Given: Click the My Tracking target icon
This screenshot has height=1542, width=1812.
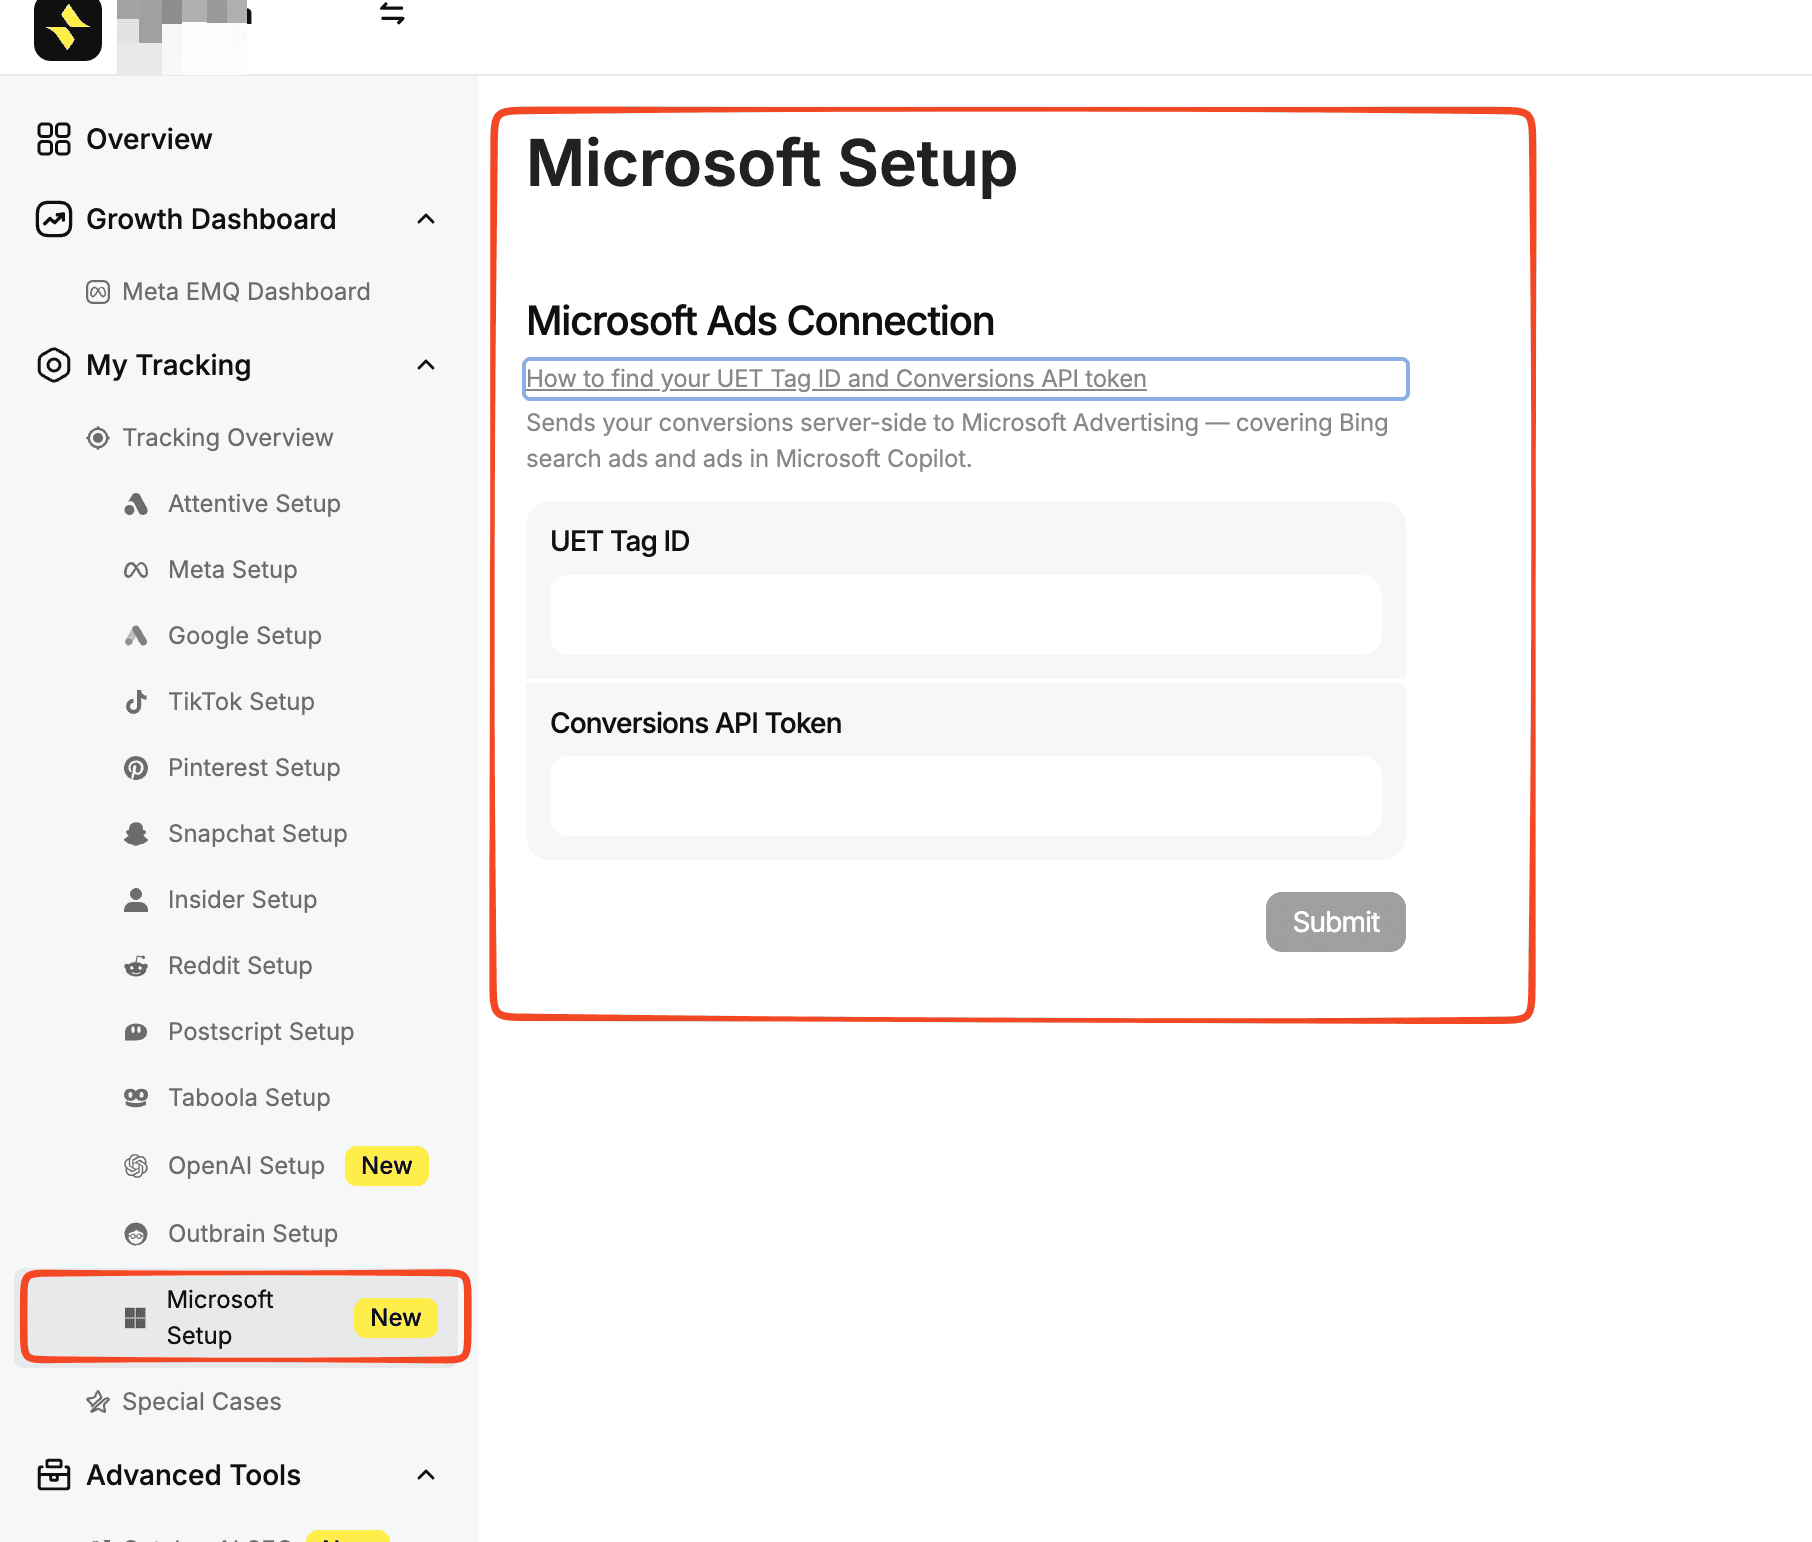Looking at the screenshot, I should (x=54, y=365).
